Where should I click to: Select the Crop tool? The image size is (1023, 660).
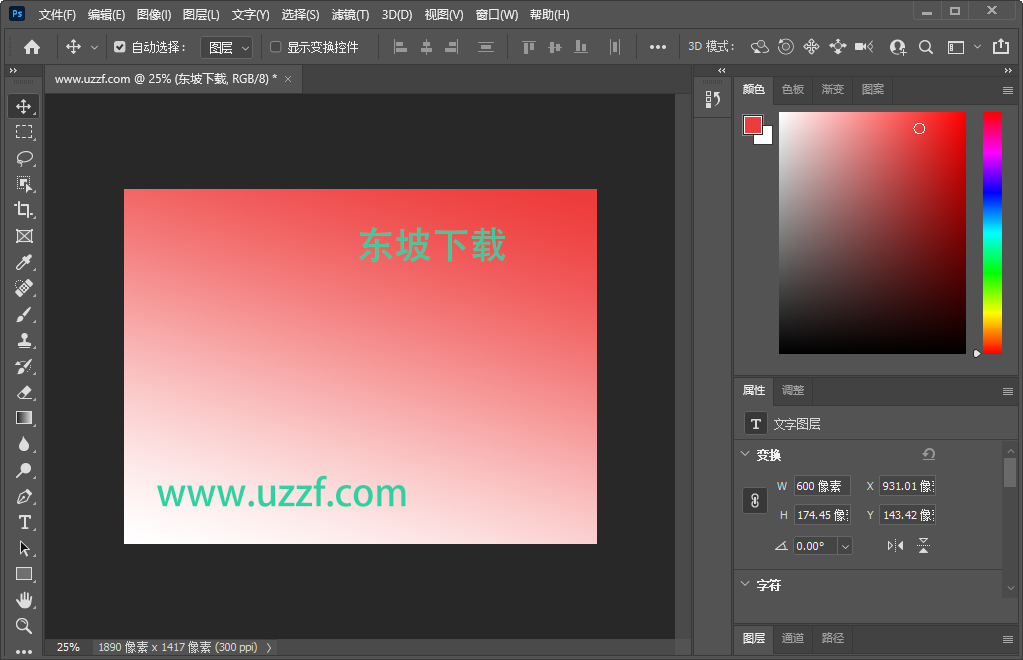tap(24, 210)
